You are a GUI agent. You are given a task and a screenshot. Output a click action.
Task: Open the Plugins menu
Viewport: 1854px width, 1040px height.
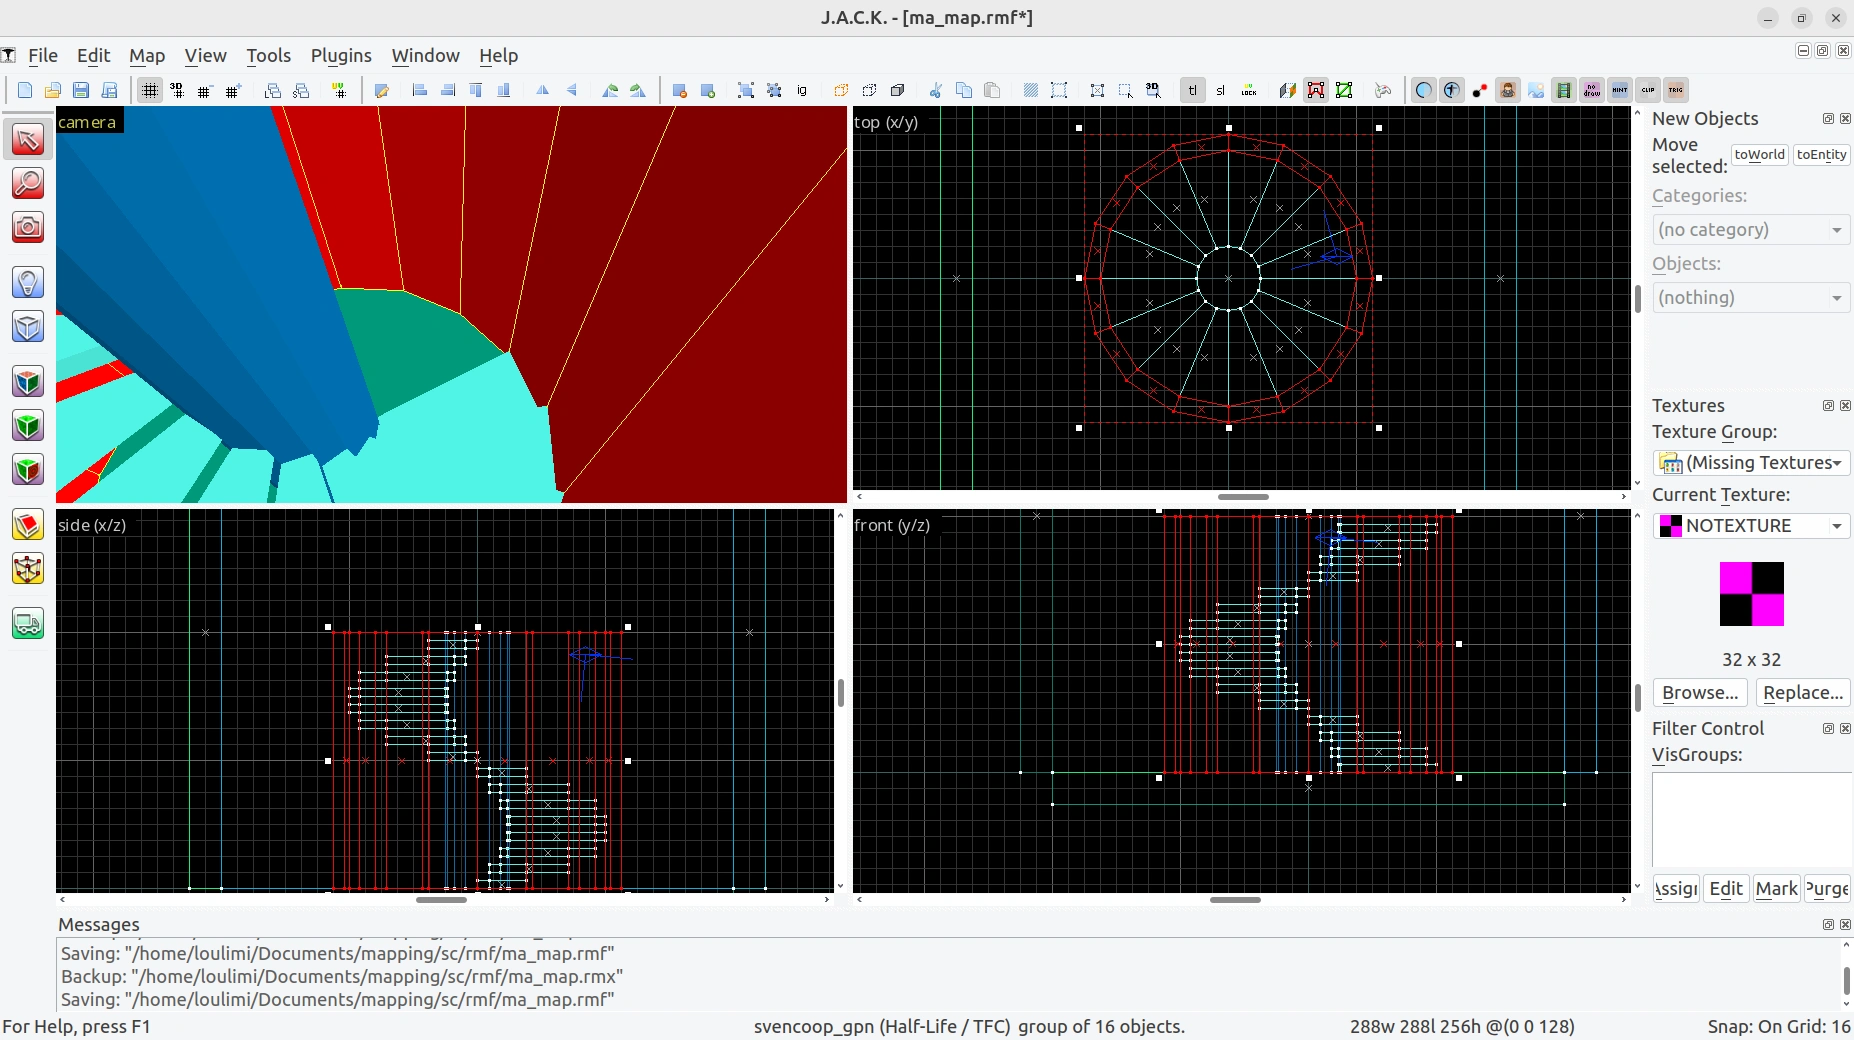341,56
